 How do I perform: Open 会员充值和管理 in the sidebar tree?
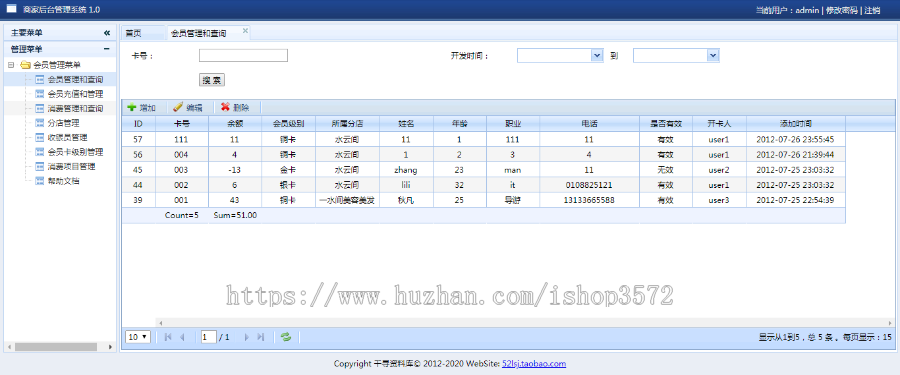point(75,94)
